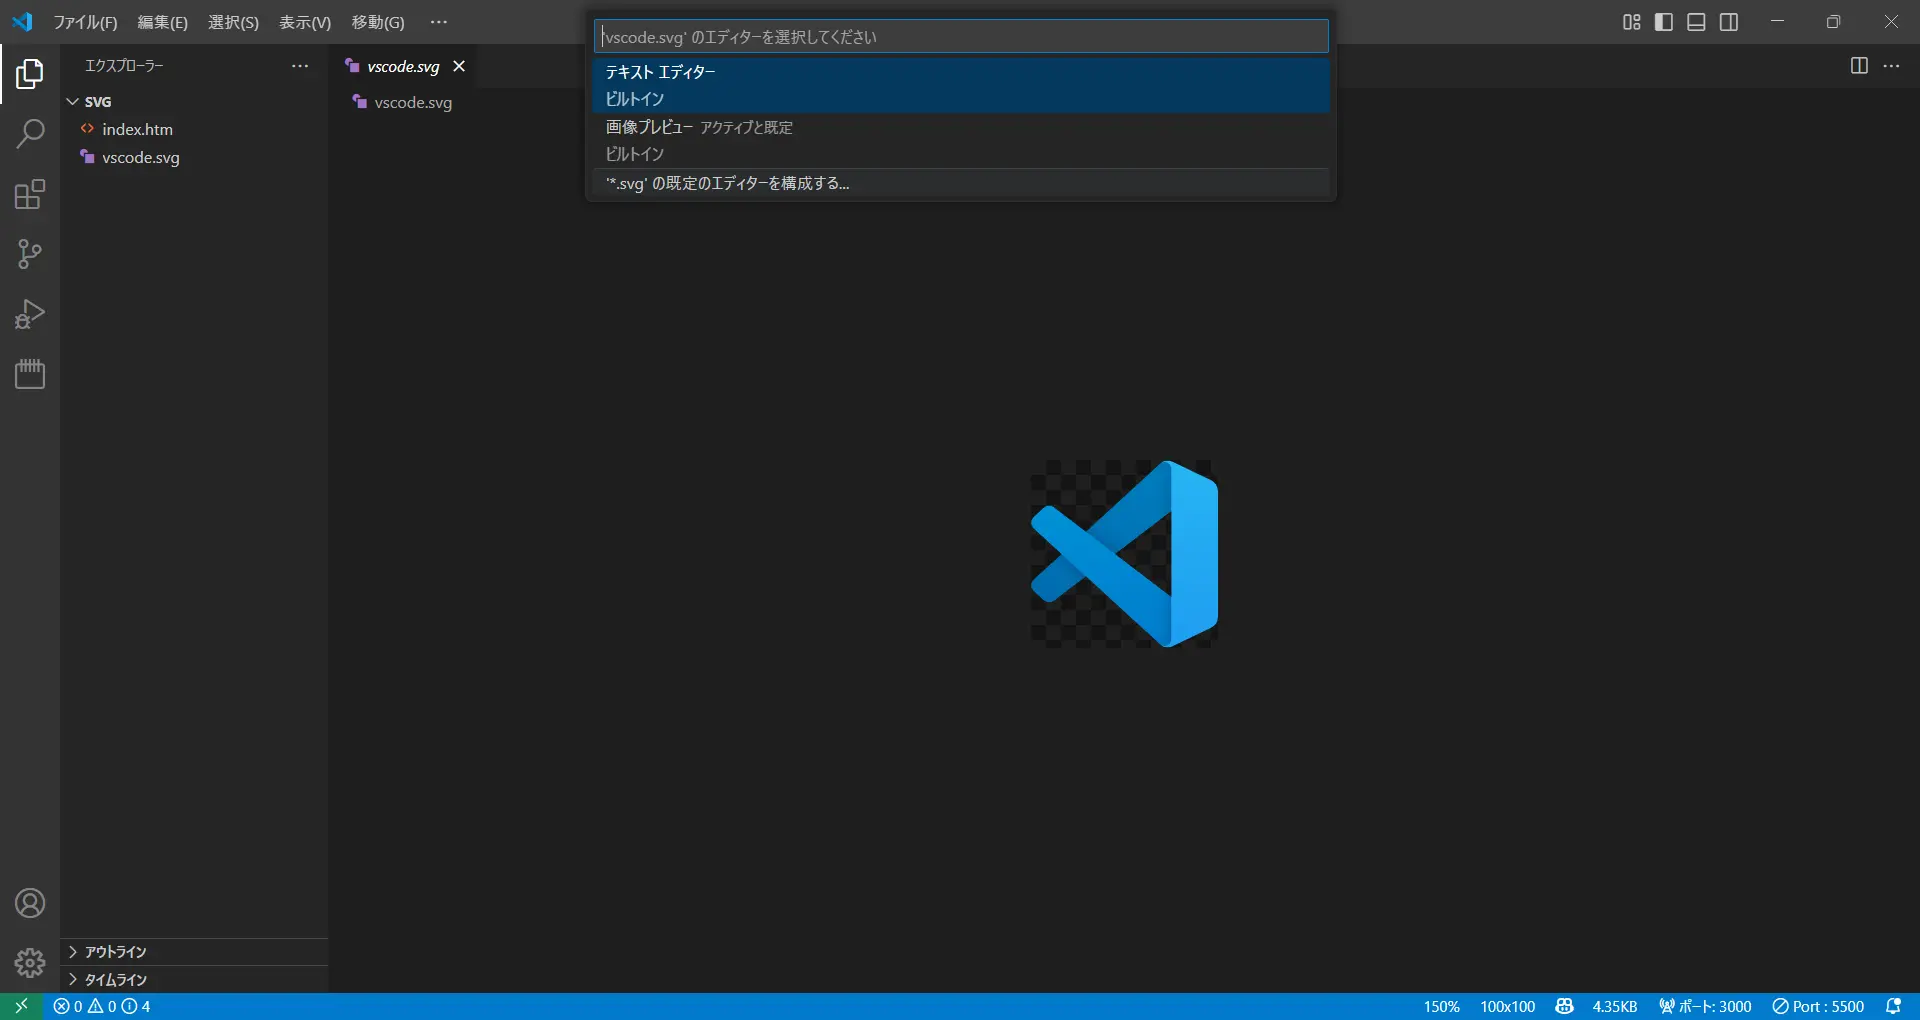Open the 選択(S) menu

[233, 22]
